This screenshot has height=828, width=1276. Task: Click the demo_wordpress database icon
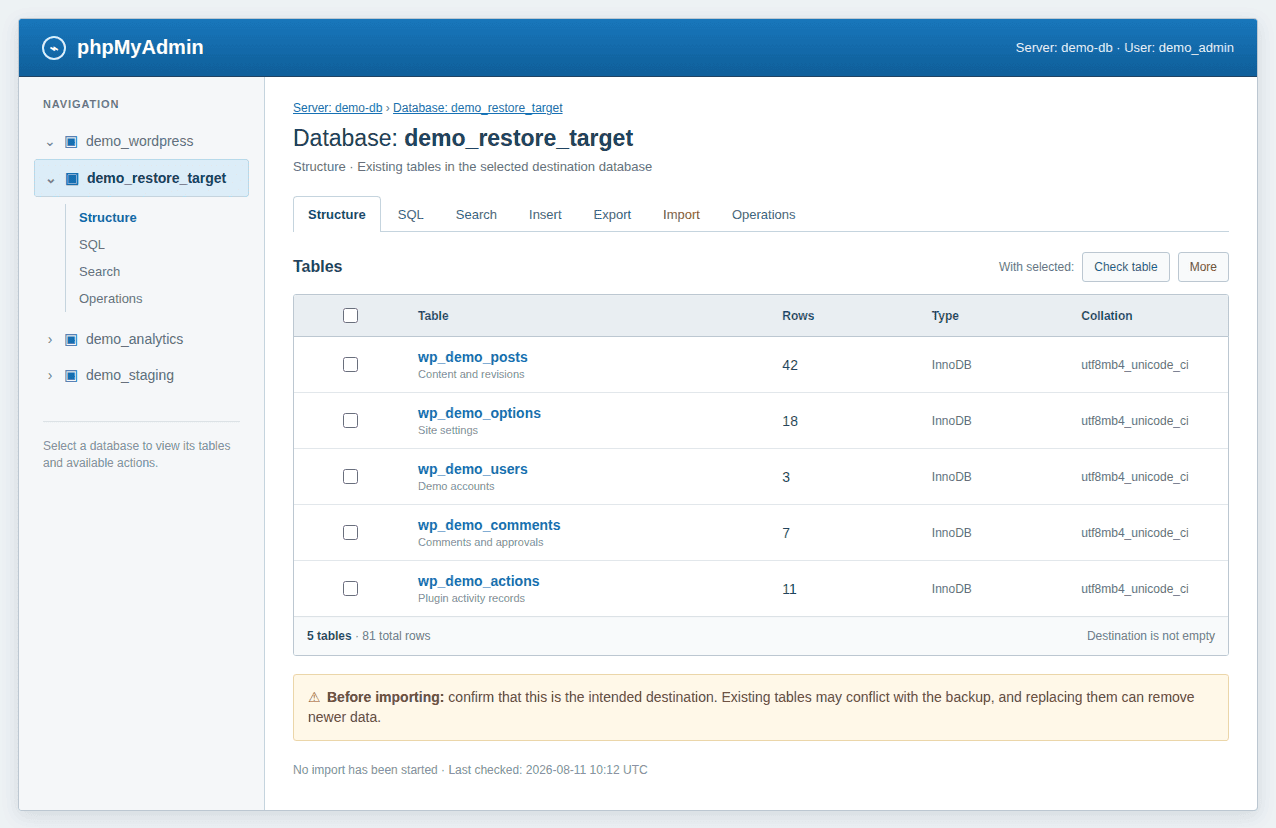71,141
